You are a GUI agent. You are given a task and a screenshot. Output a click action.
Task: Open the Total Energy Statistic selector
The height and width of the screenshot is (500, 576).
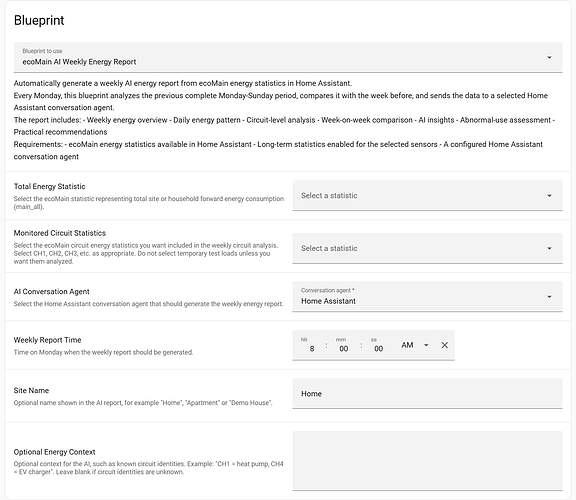pyautogui.click(x=427, y=195)
